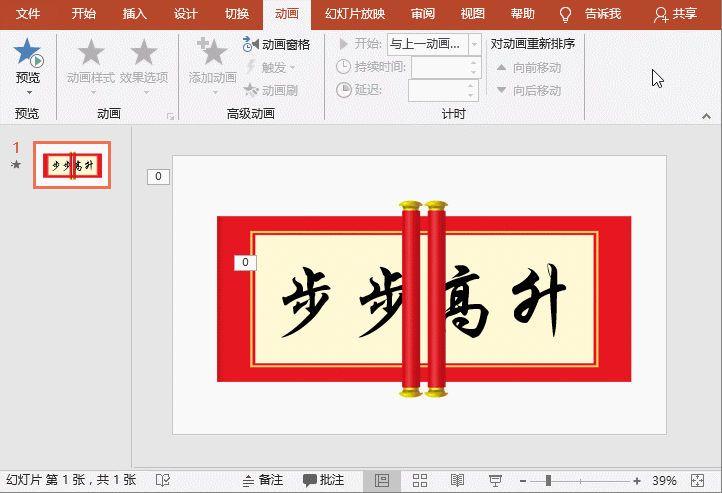Toggle the Comments (批注) pane

[323, 481]
